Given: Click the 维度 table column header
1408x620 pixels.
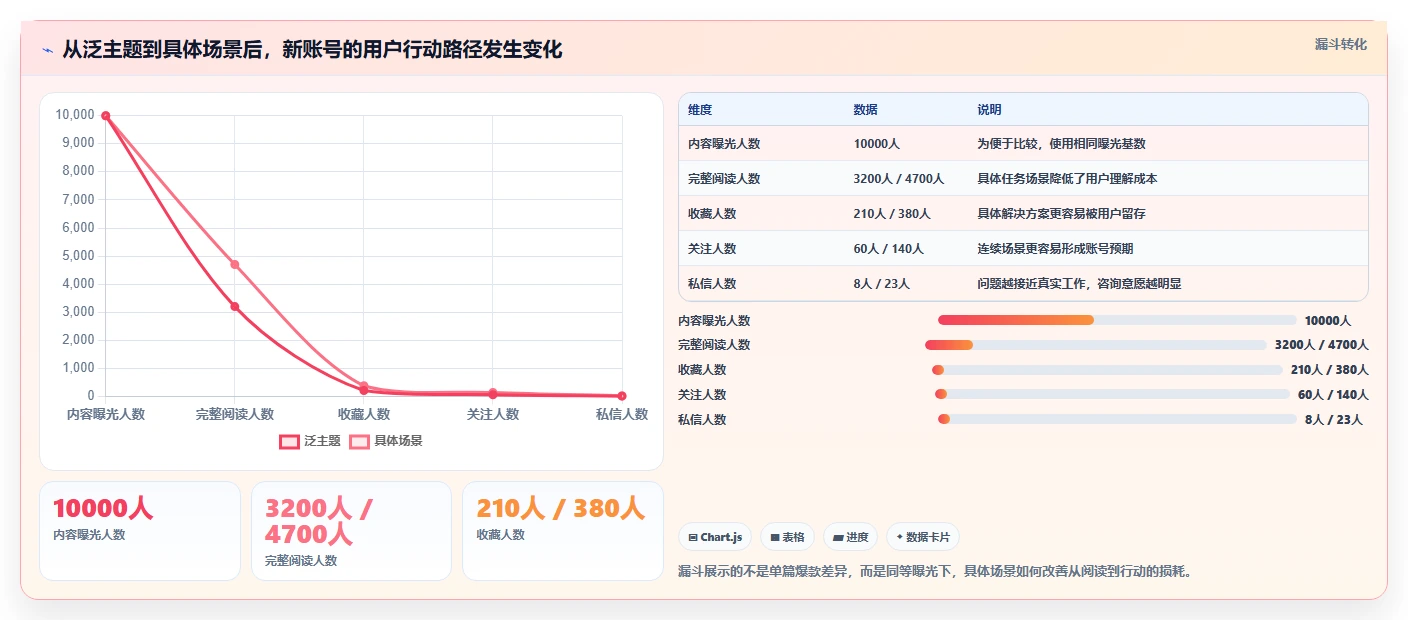Looking at the screenshot, I should tap(700, 110).
